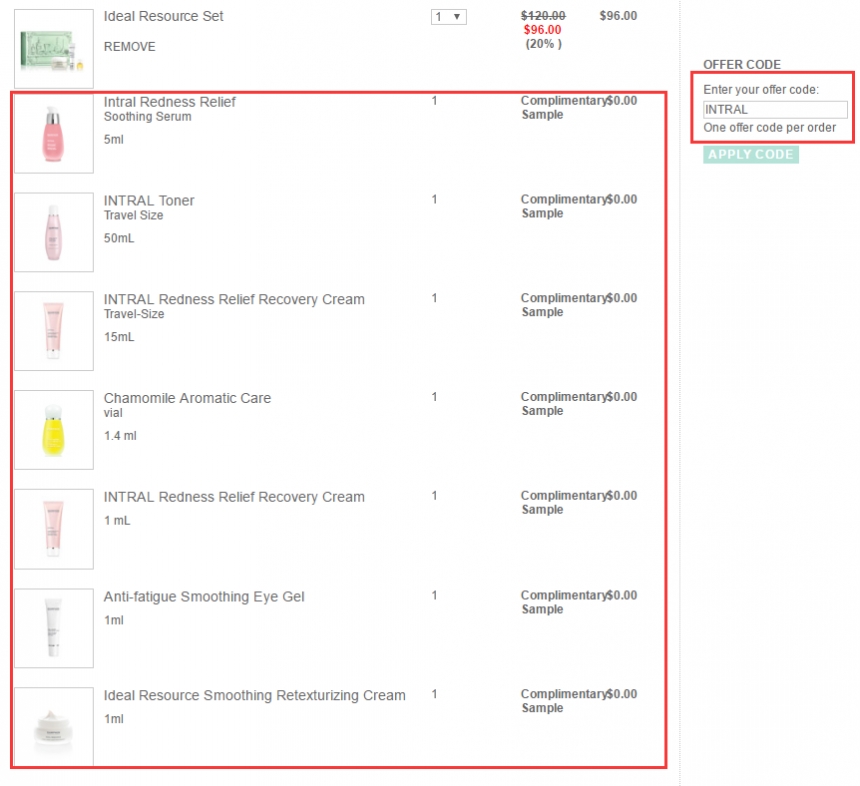View the Anti-fatigue Smoothing Eye Gel image
Image resolution: width=860 pixels, height=786 pixels.
coord(54,629)
